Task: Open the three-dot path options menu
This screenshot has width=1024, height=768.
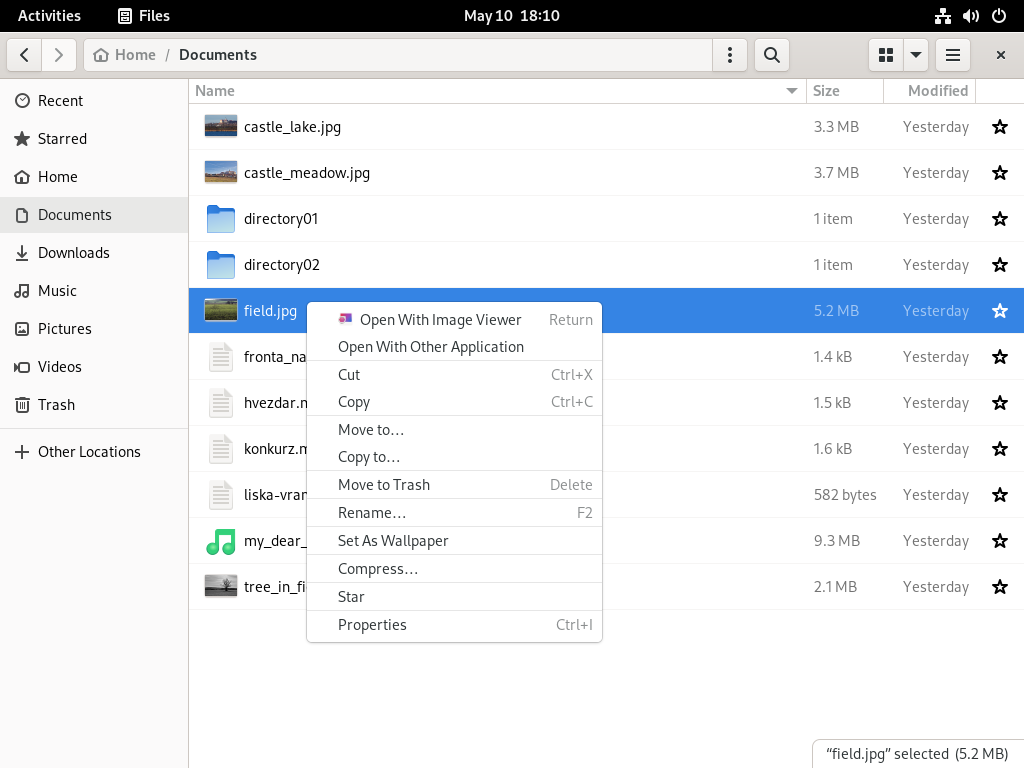Action: (729, 55)
